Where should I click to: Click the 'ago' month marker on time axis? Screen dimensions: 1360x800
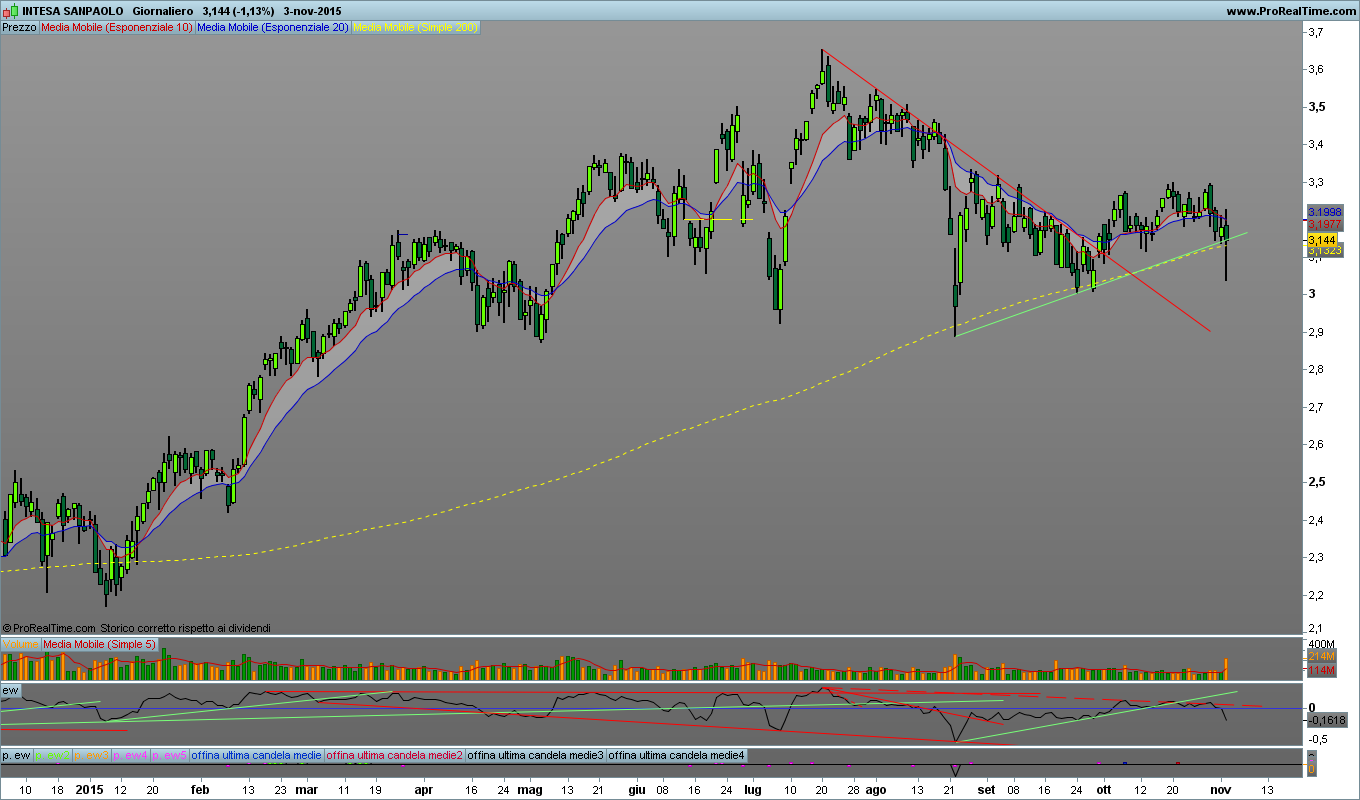pyautogui.click(x=876, y=789)
